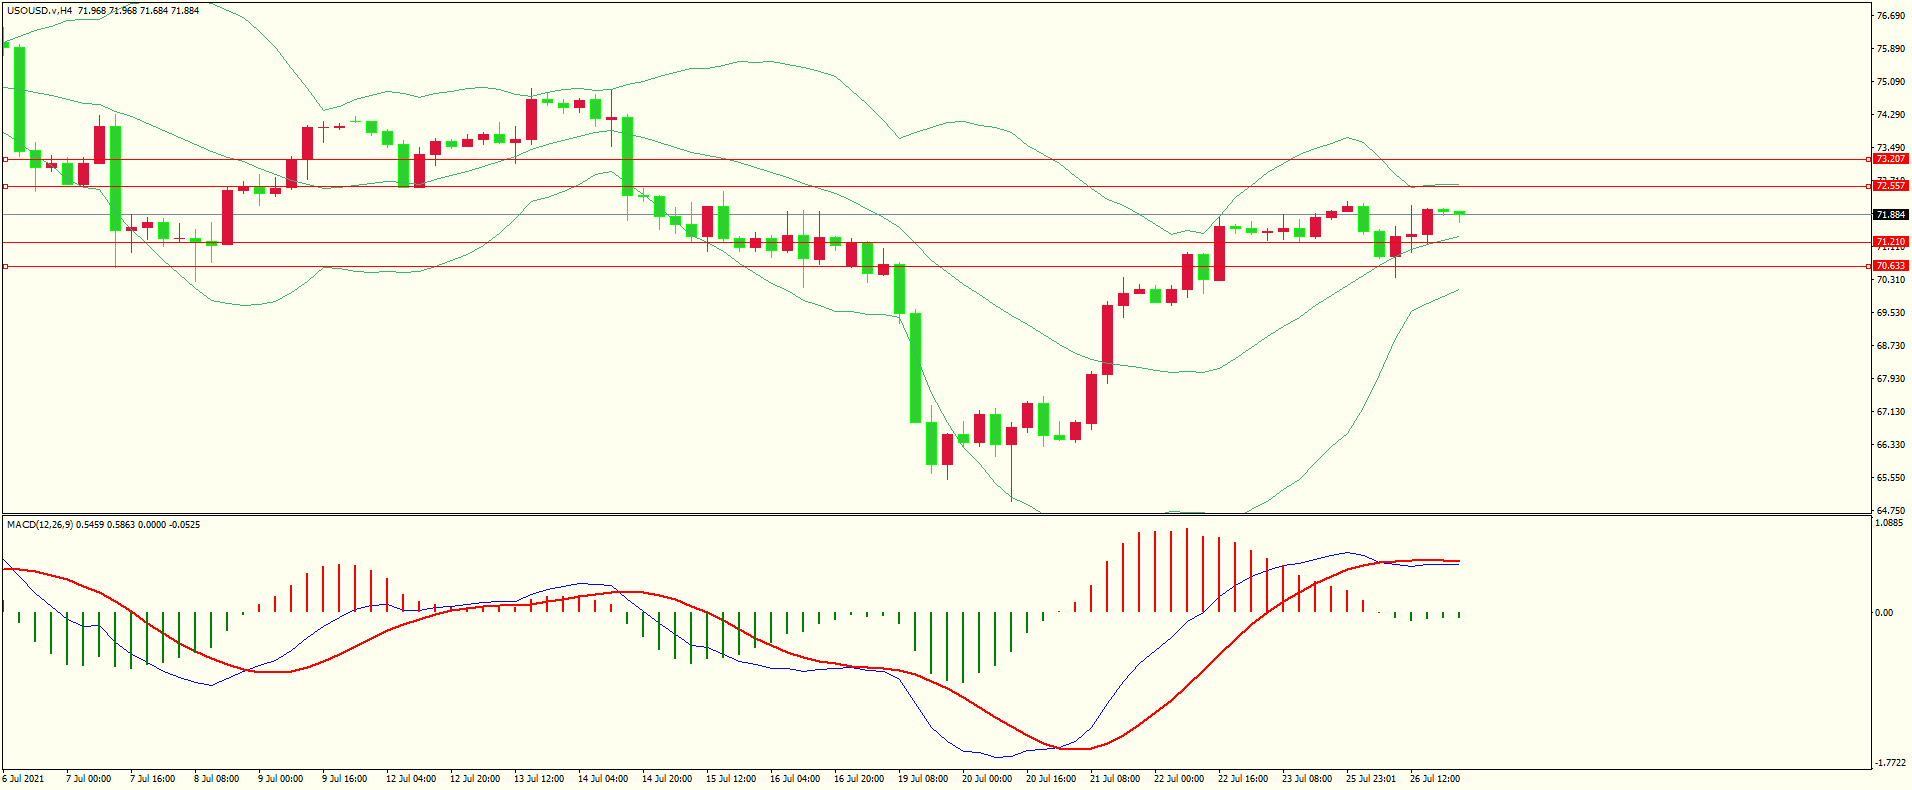
Task: Click right square handle beside 70.633 tag
Action: (1870, 266)
